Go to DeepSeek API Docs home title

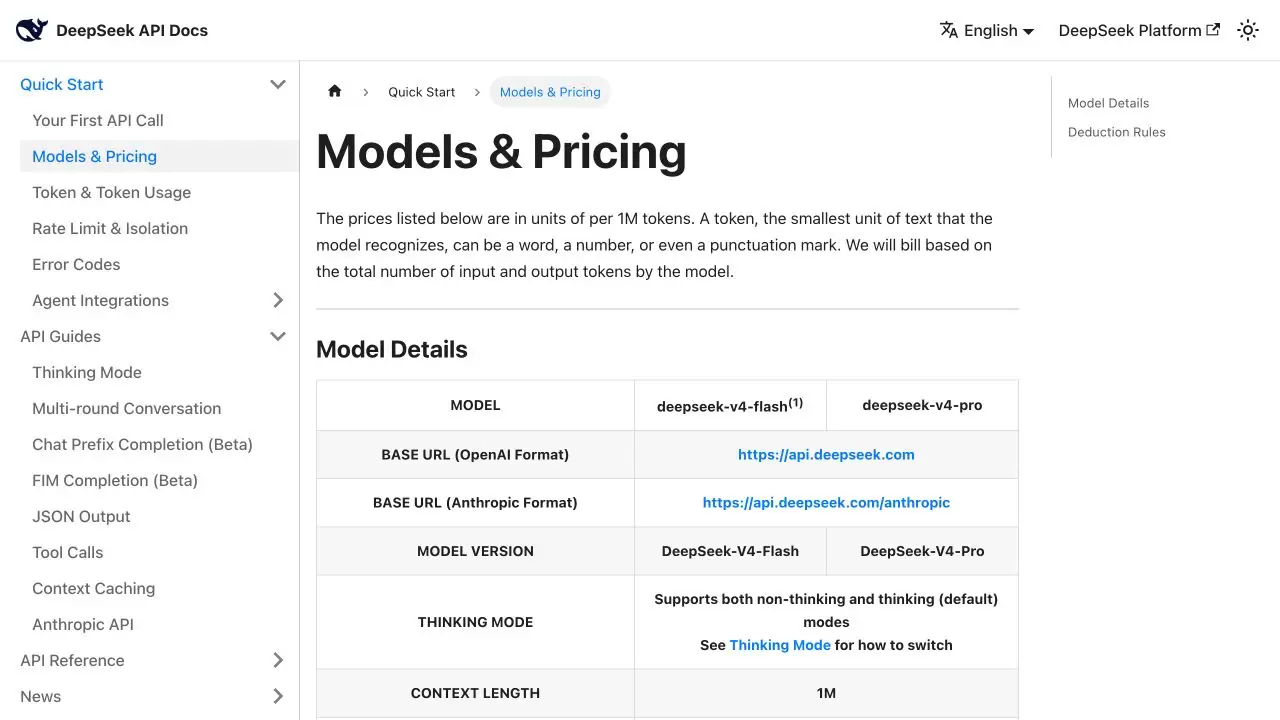(132, 30)
